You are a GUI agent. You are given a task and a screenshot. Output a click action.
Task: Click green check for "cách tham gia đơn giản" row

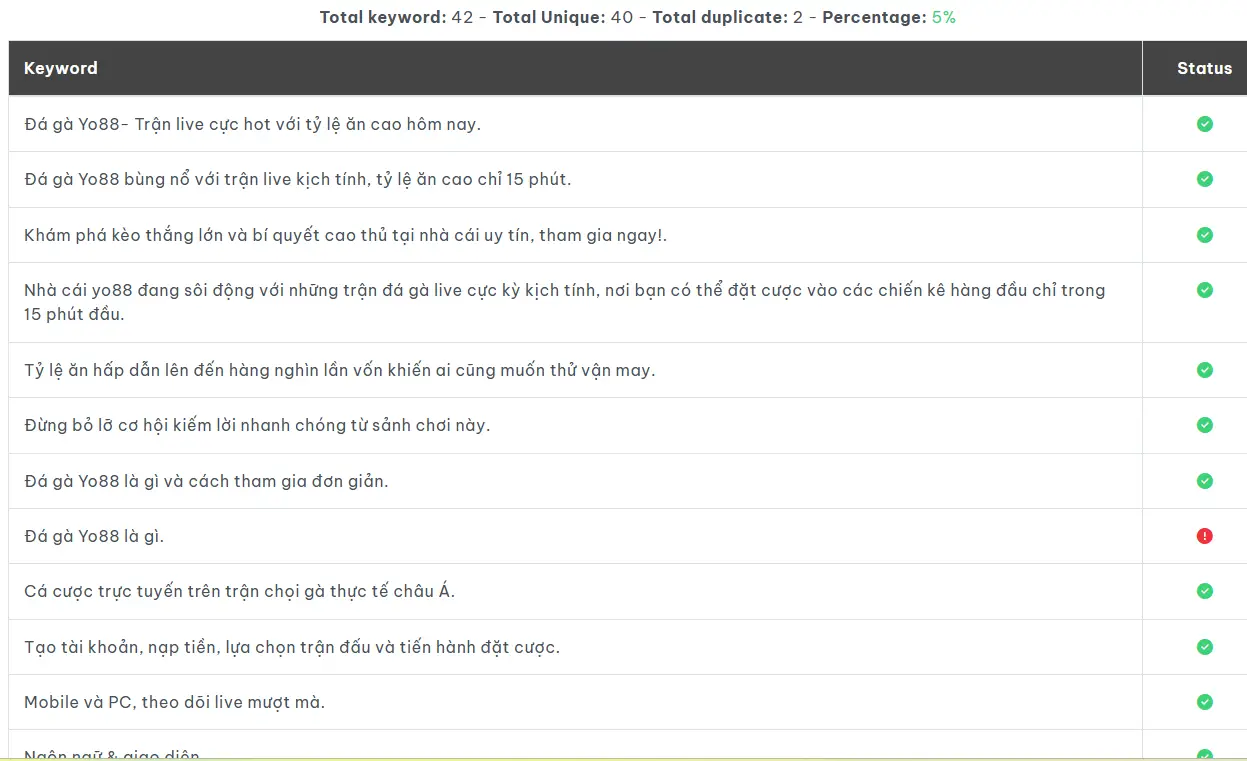pyautogui.click(x=1204, y=481)
